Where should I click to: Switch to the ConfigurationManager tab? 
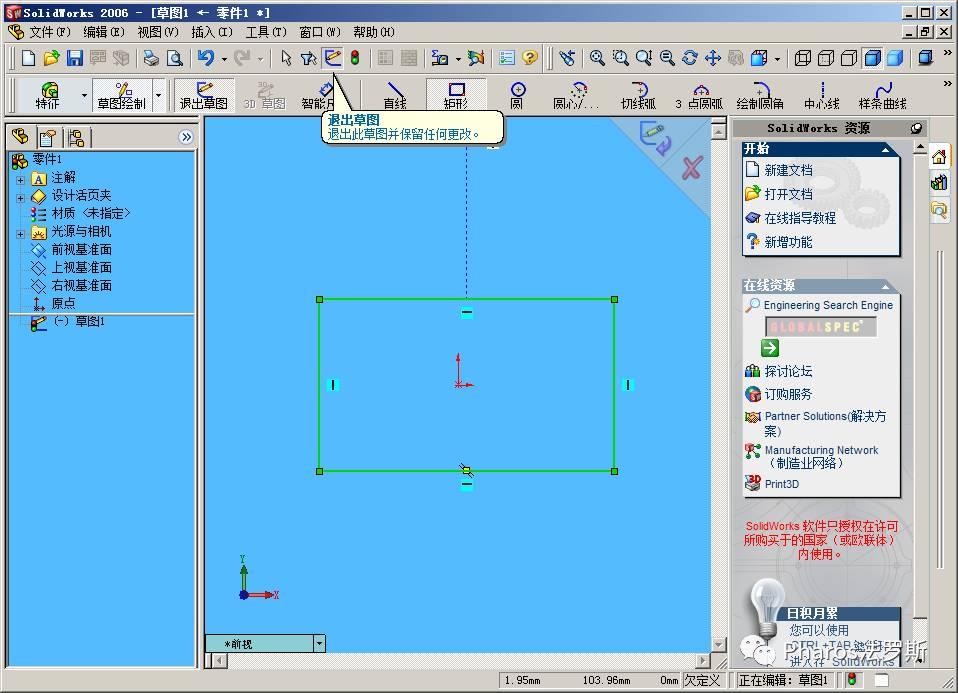pyautogui.click(x=76, y=137)
